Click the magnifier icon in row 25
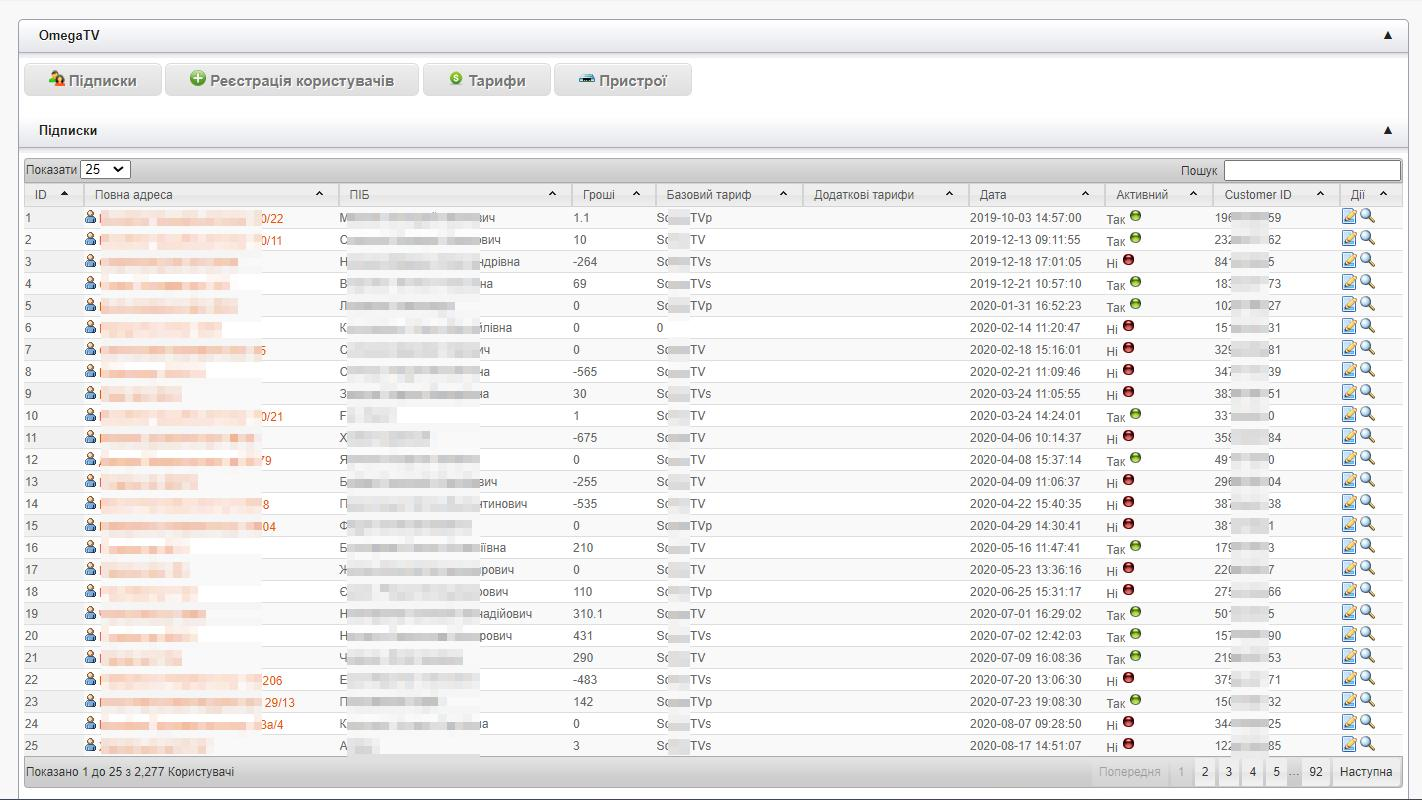 [1367, 744]
